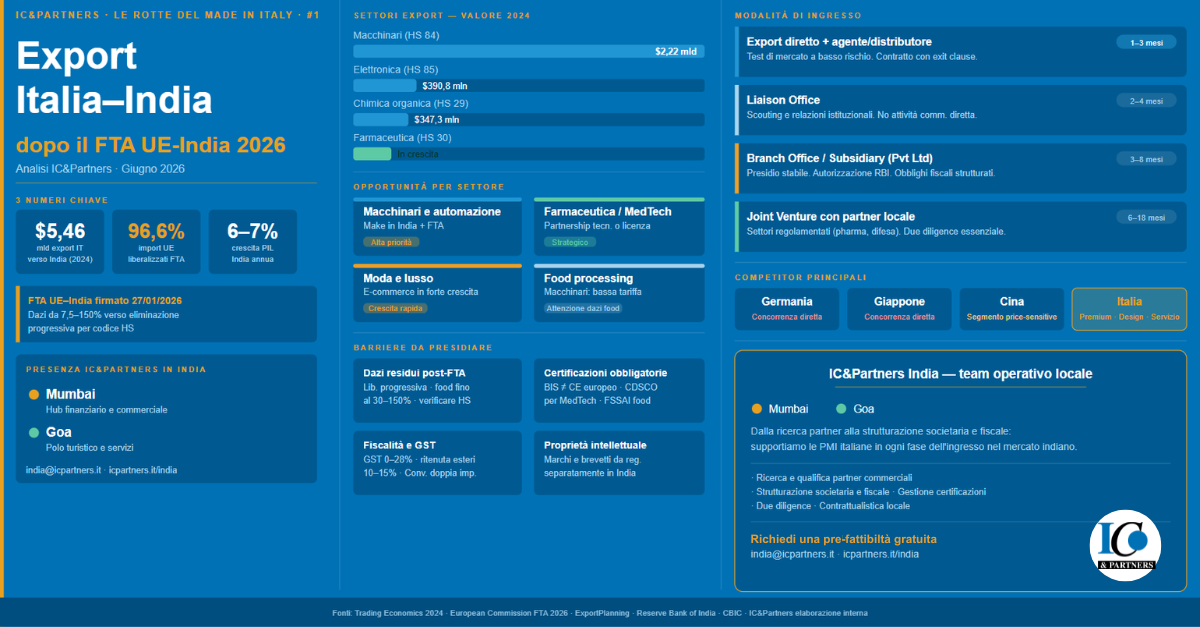Click orange Mumbai dot in team operativo locale card

[757, 408]
